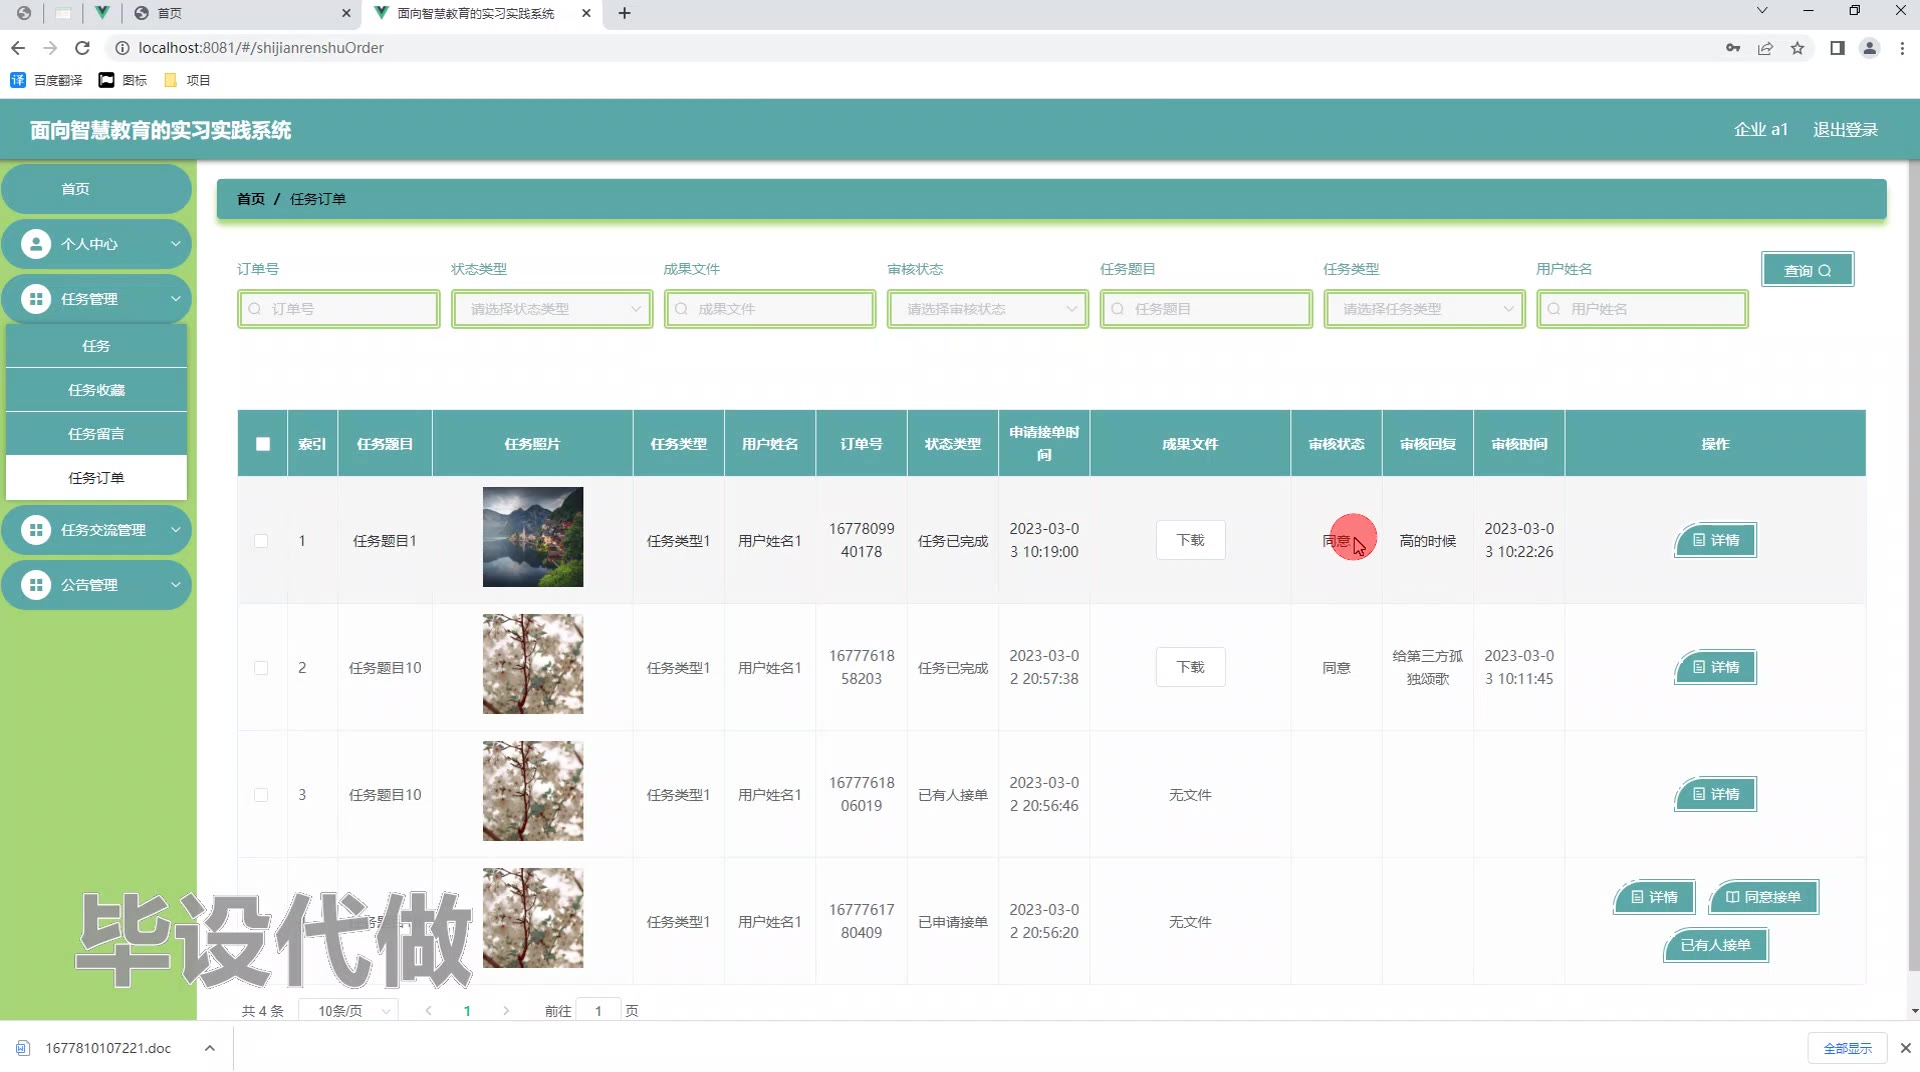Select 任务收藏 submenu item

96,390
